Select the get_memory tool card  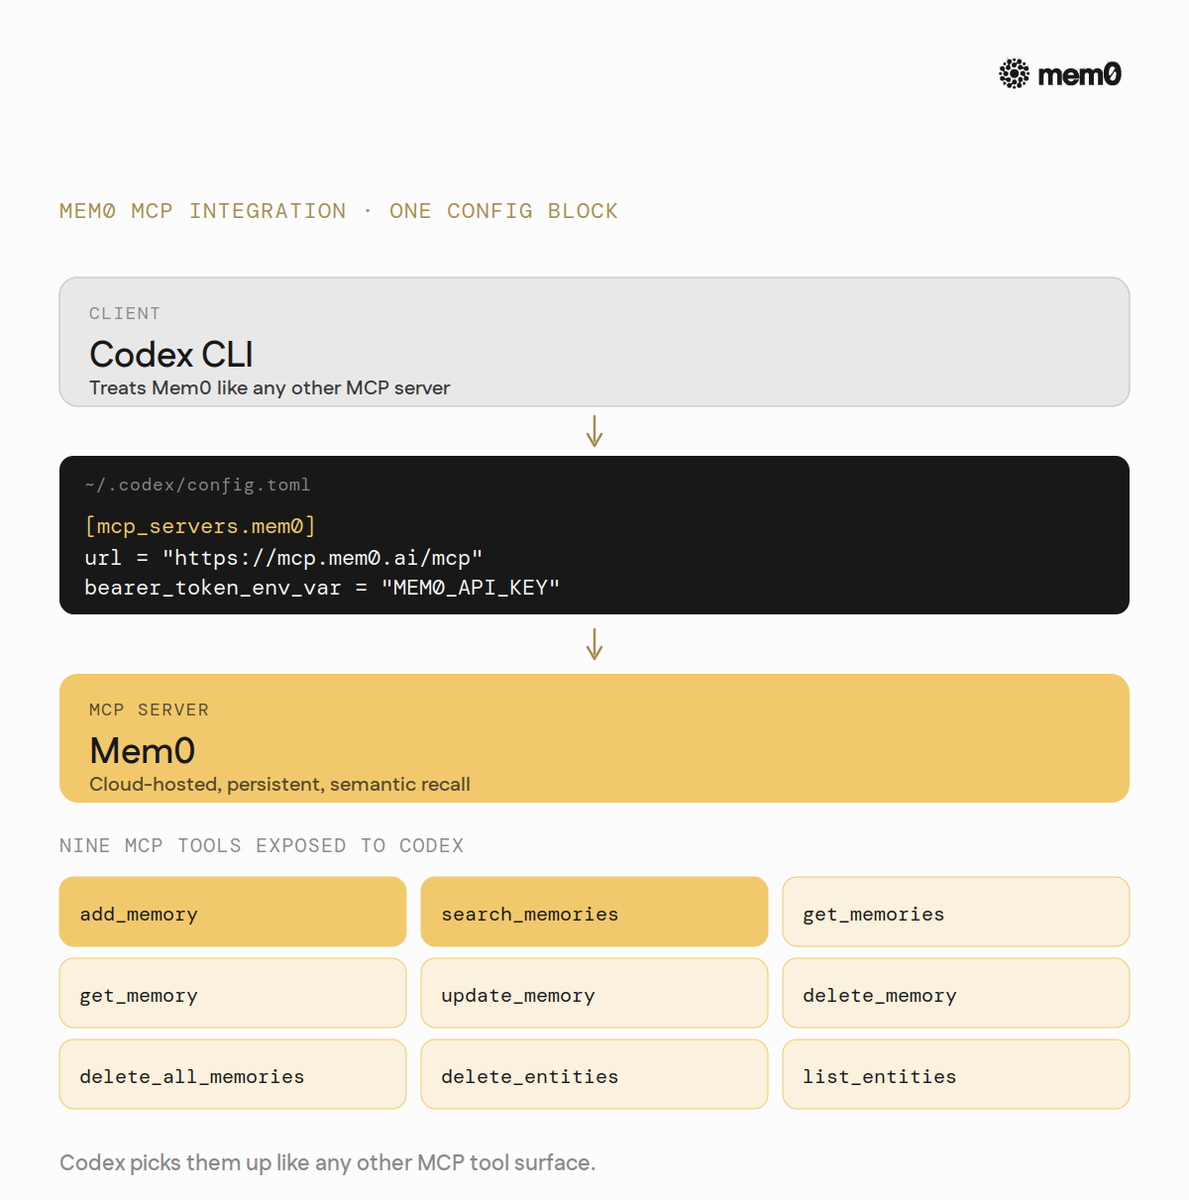[x=233, y=993]
